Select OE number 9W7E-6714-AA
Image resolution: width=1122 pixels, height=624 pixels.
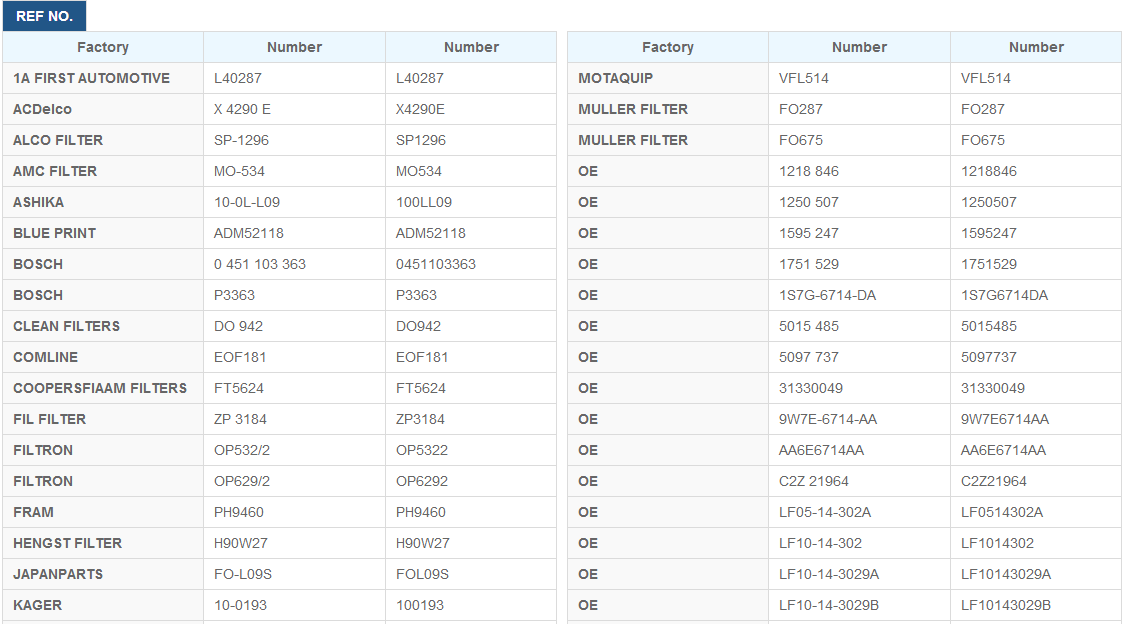pos(828,419)
